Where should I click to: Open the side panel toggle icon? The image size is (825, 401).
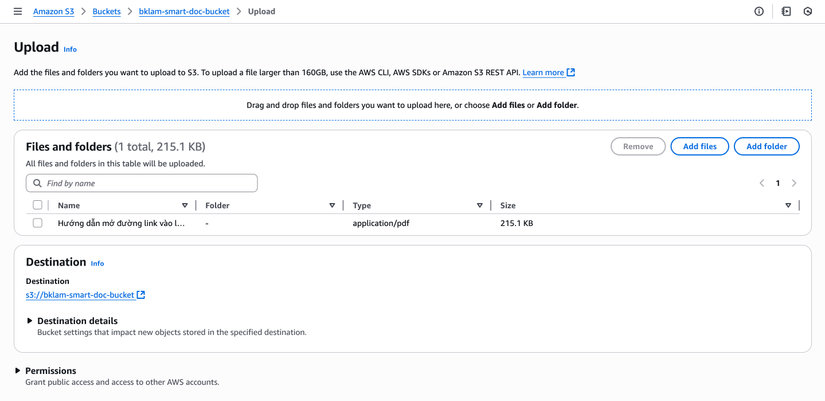click(x=786, y=12)
